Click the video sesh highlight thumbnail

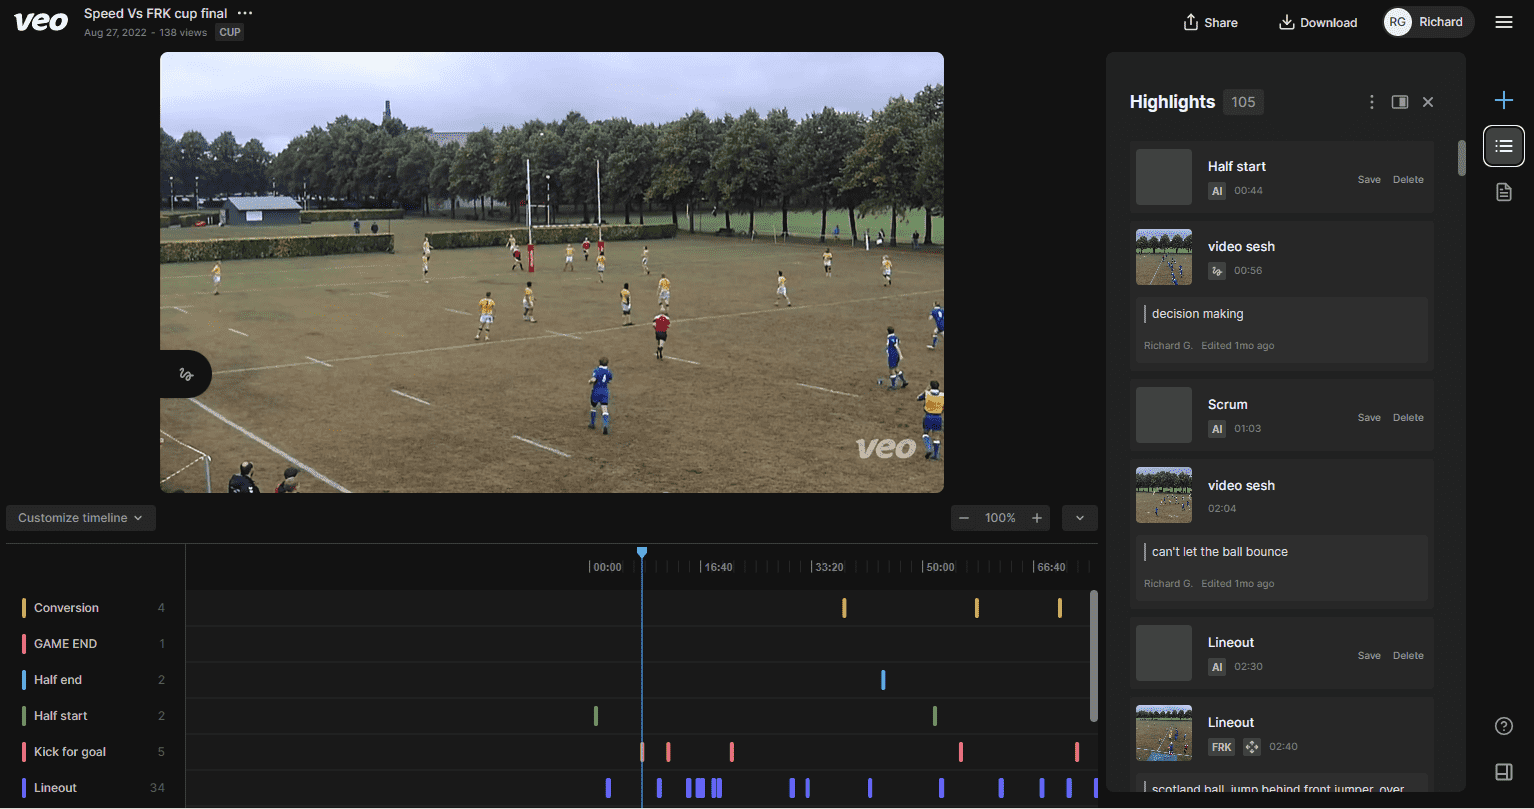point(1163,257)
